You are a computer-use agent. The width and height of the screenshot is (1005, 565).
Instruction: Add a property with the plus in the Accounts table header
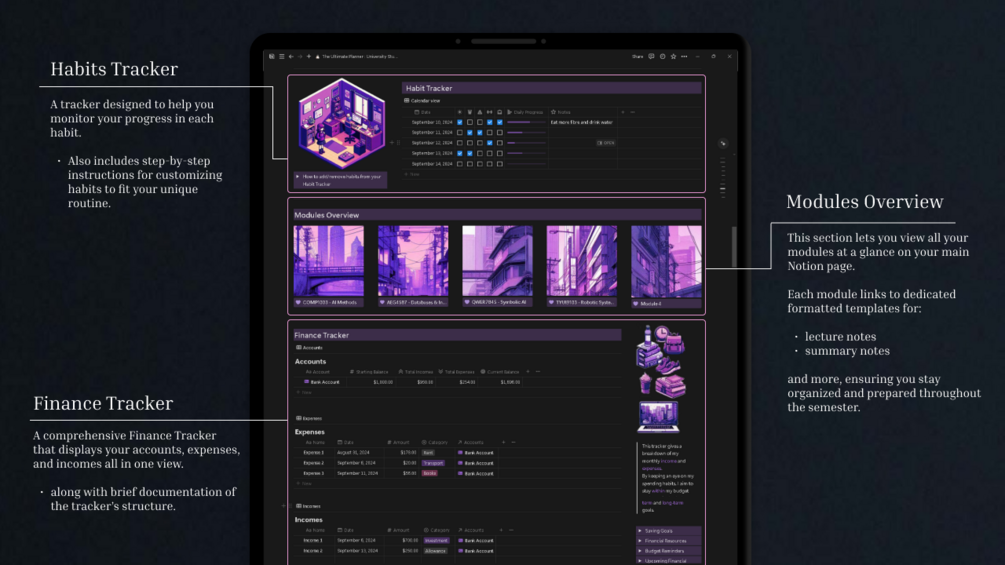[527, 372]
